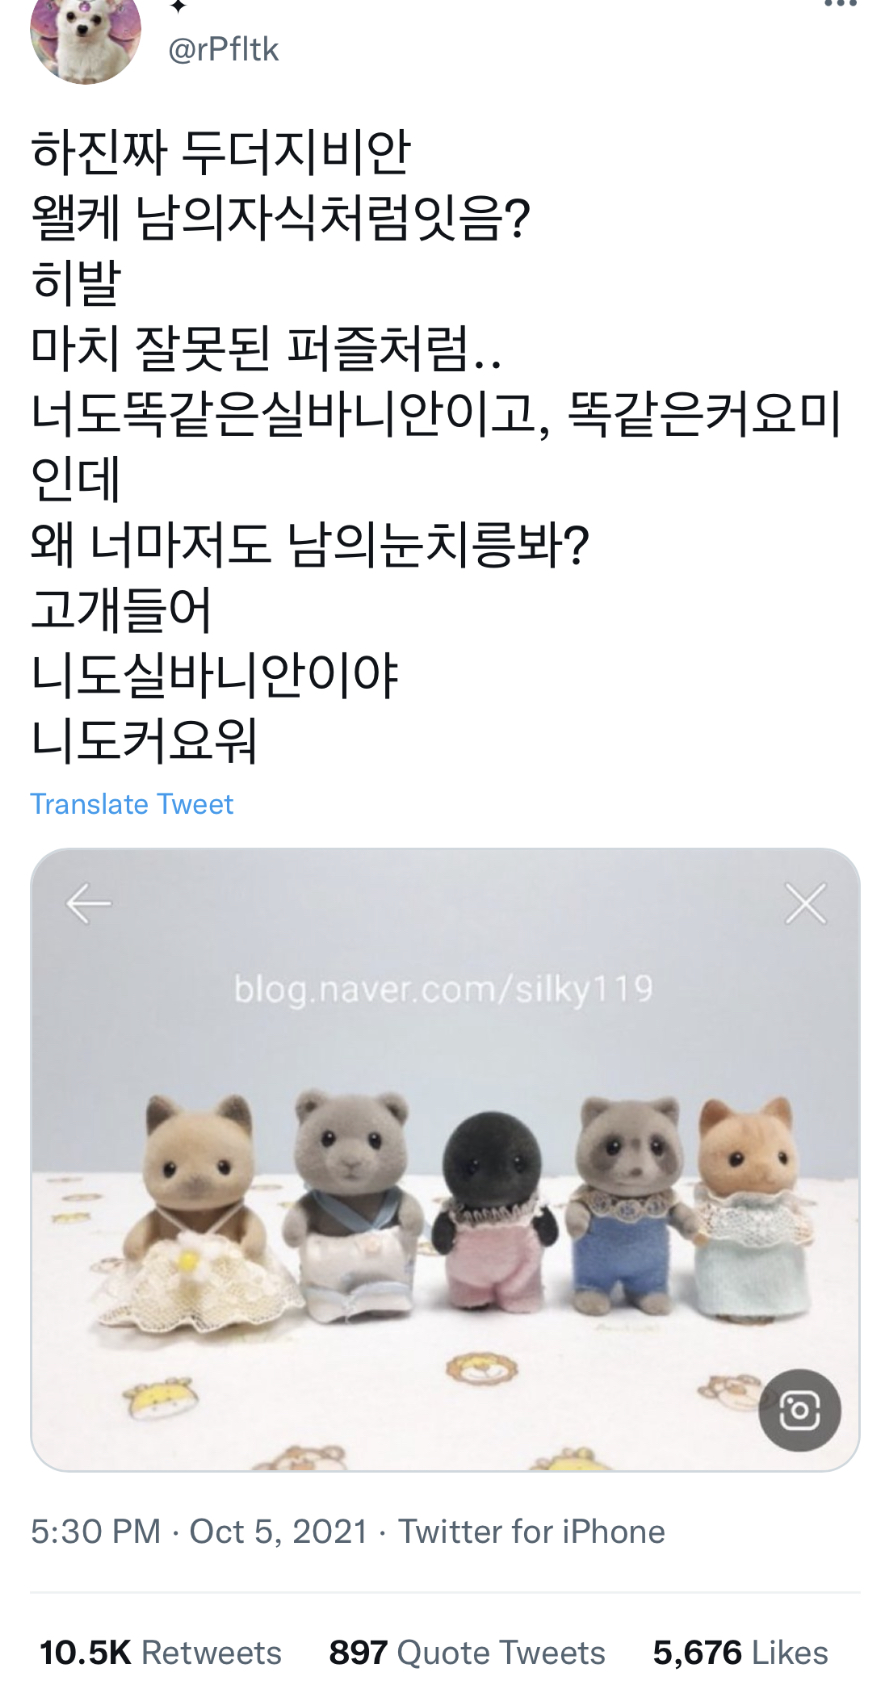Click the Translate Tweet link

tap(131, 804)
